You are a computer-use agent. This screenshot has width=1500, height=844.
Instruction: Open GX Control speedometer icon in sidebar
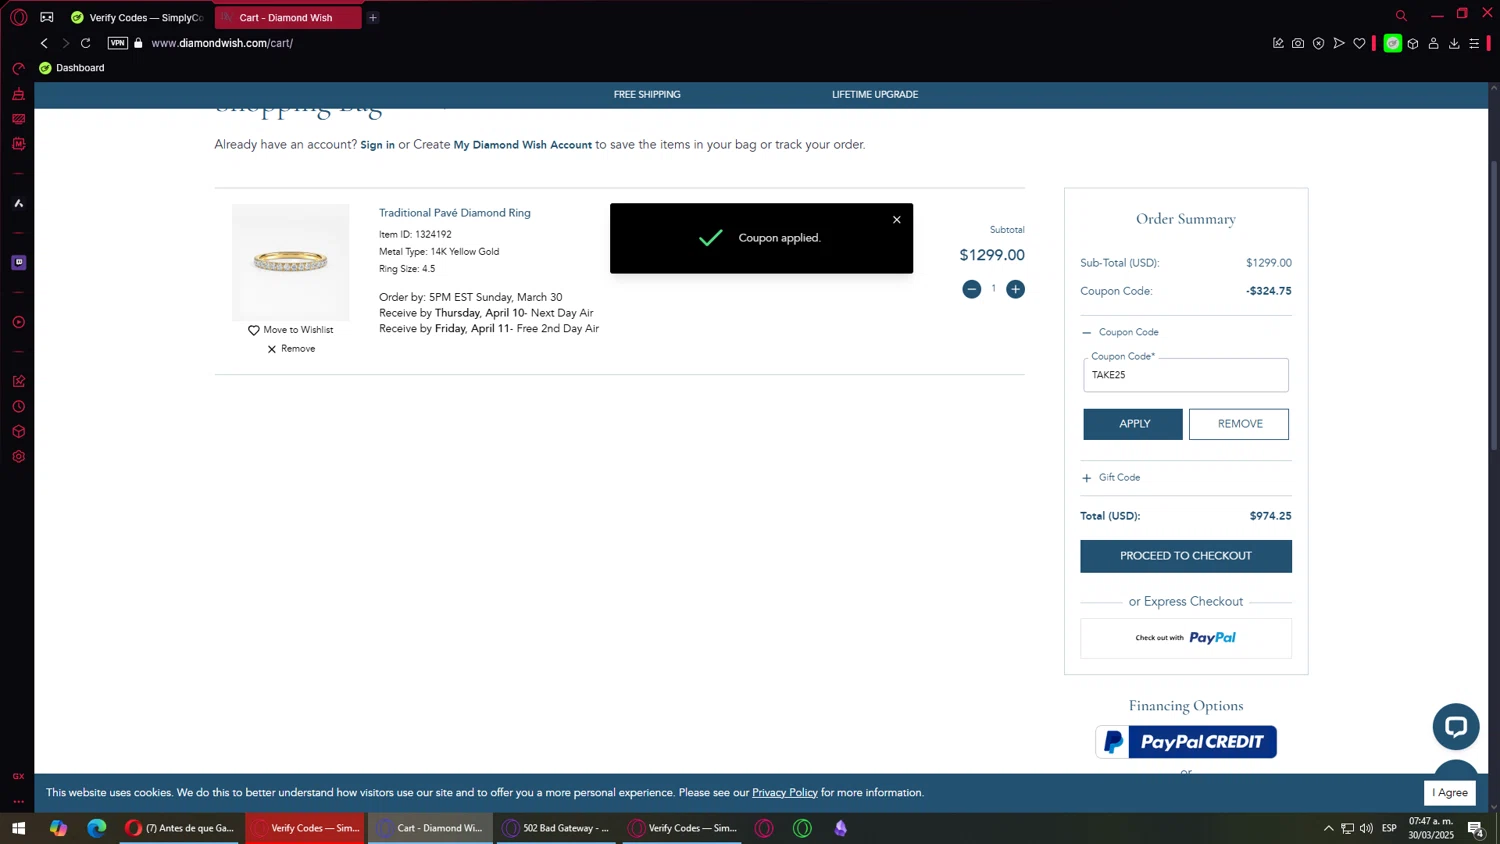click(x=18, y=69)
